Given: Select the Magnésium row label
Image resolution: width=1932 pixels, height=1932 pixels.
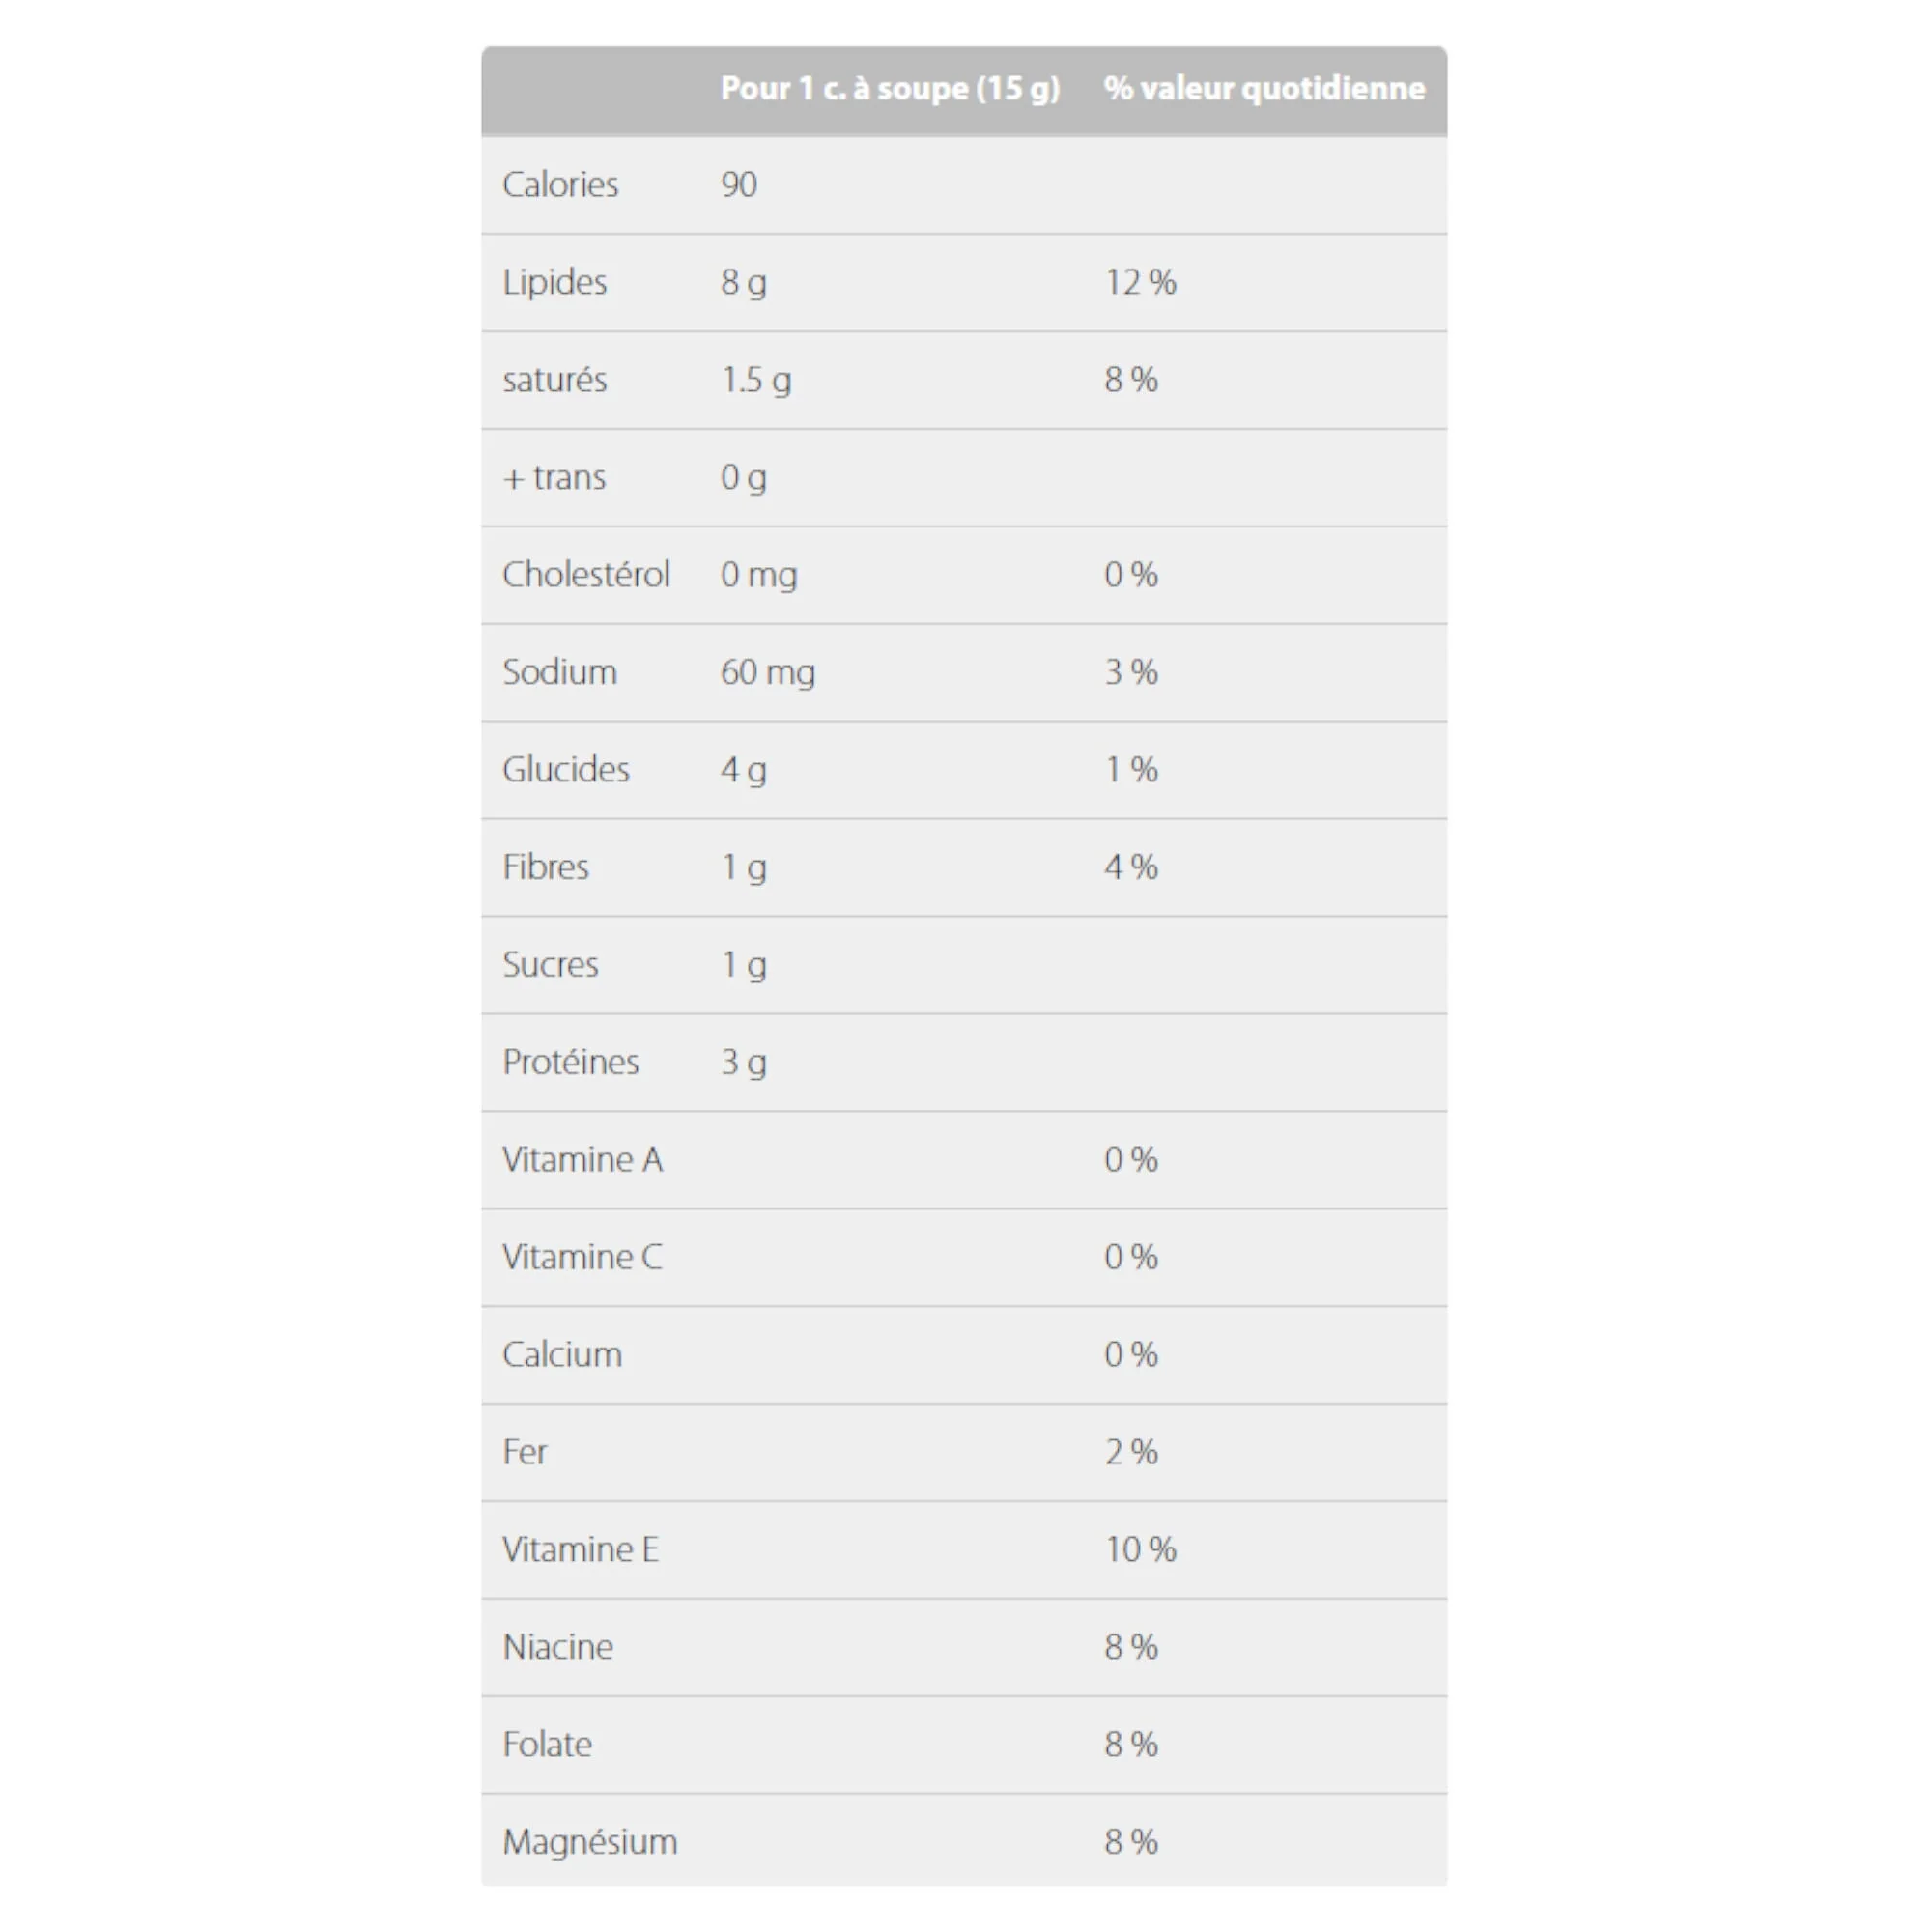Looking at the screenshot, I should tap(590, 1842).
